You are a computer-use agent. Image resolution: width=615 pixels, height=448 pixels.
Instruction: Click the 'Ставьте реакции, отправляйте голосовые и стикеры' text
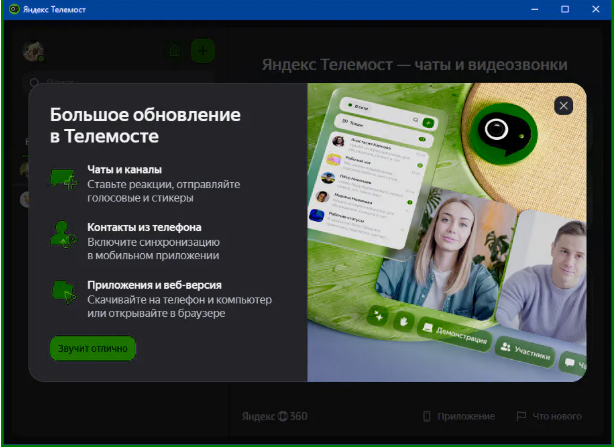pyautogui.click(x=164, y=191)
